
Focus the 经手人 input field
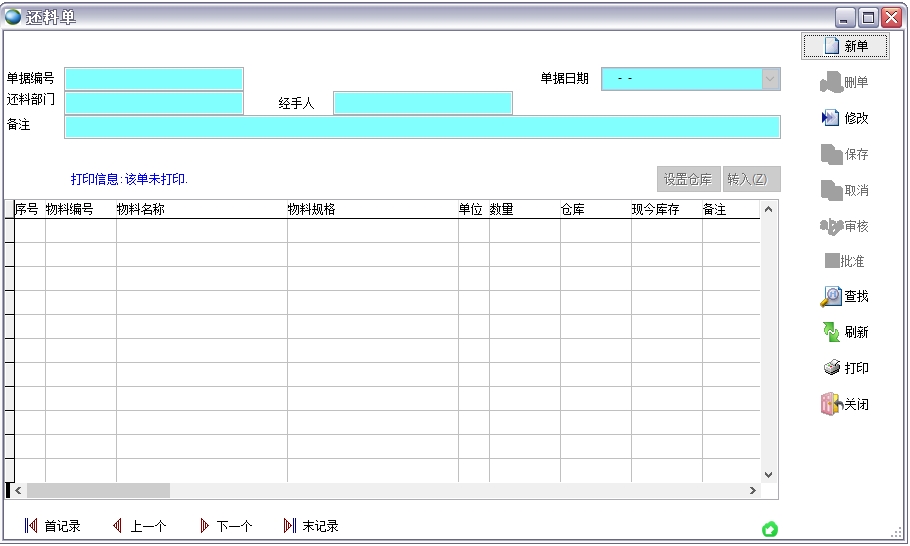tap(422, 103)
